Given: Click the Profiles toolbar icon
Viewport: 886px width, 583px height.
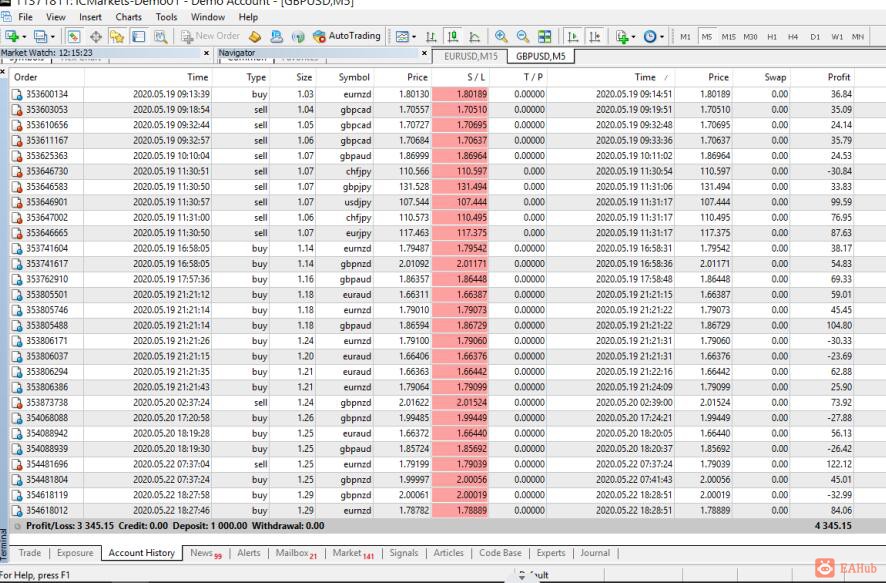Looking at the screenshot, I should (x=40, y=37).
